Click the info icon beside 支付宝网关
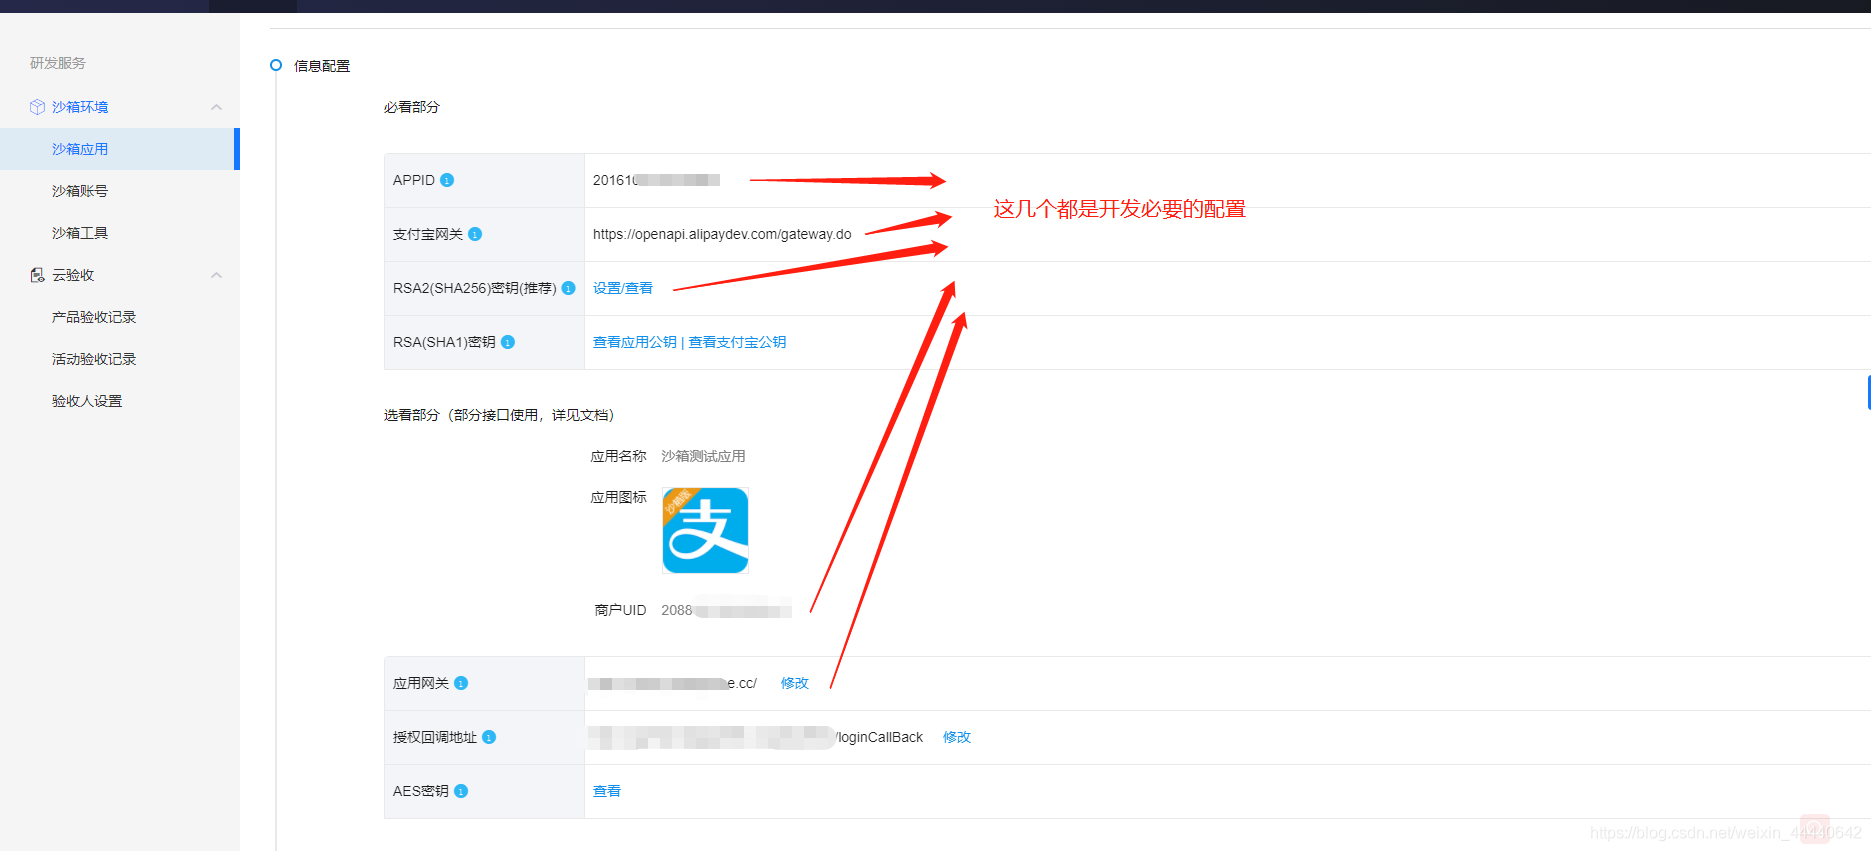This screenshot has width=1871, height=851. [x=475, y=234]
